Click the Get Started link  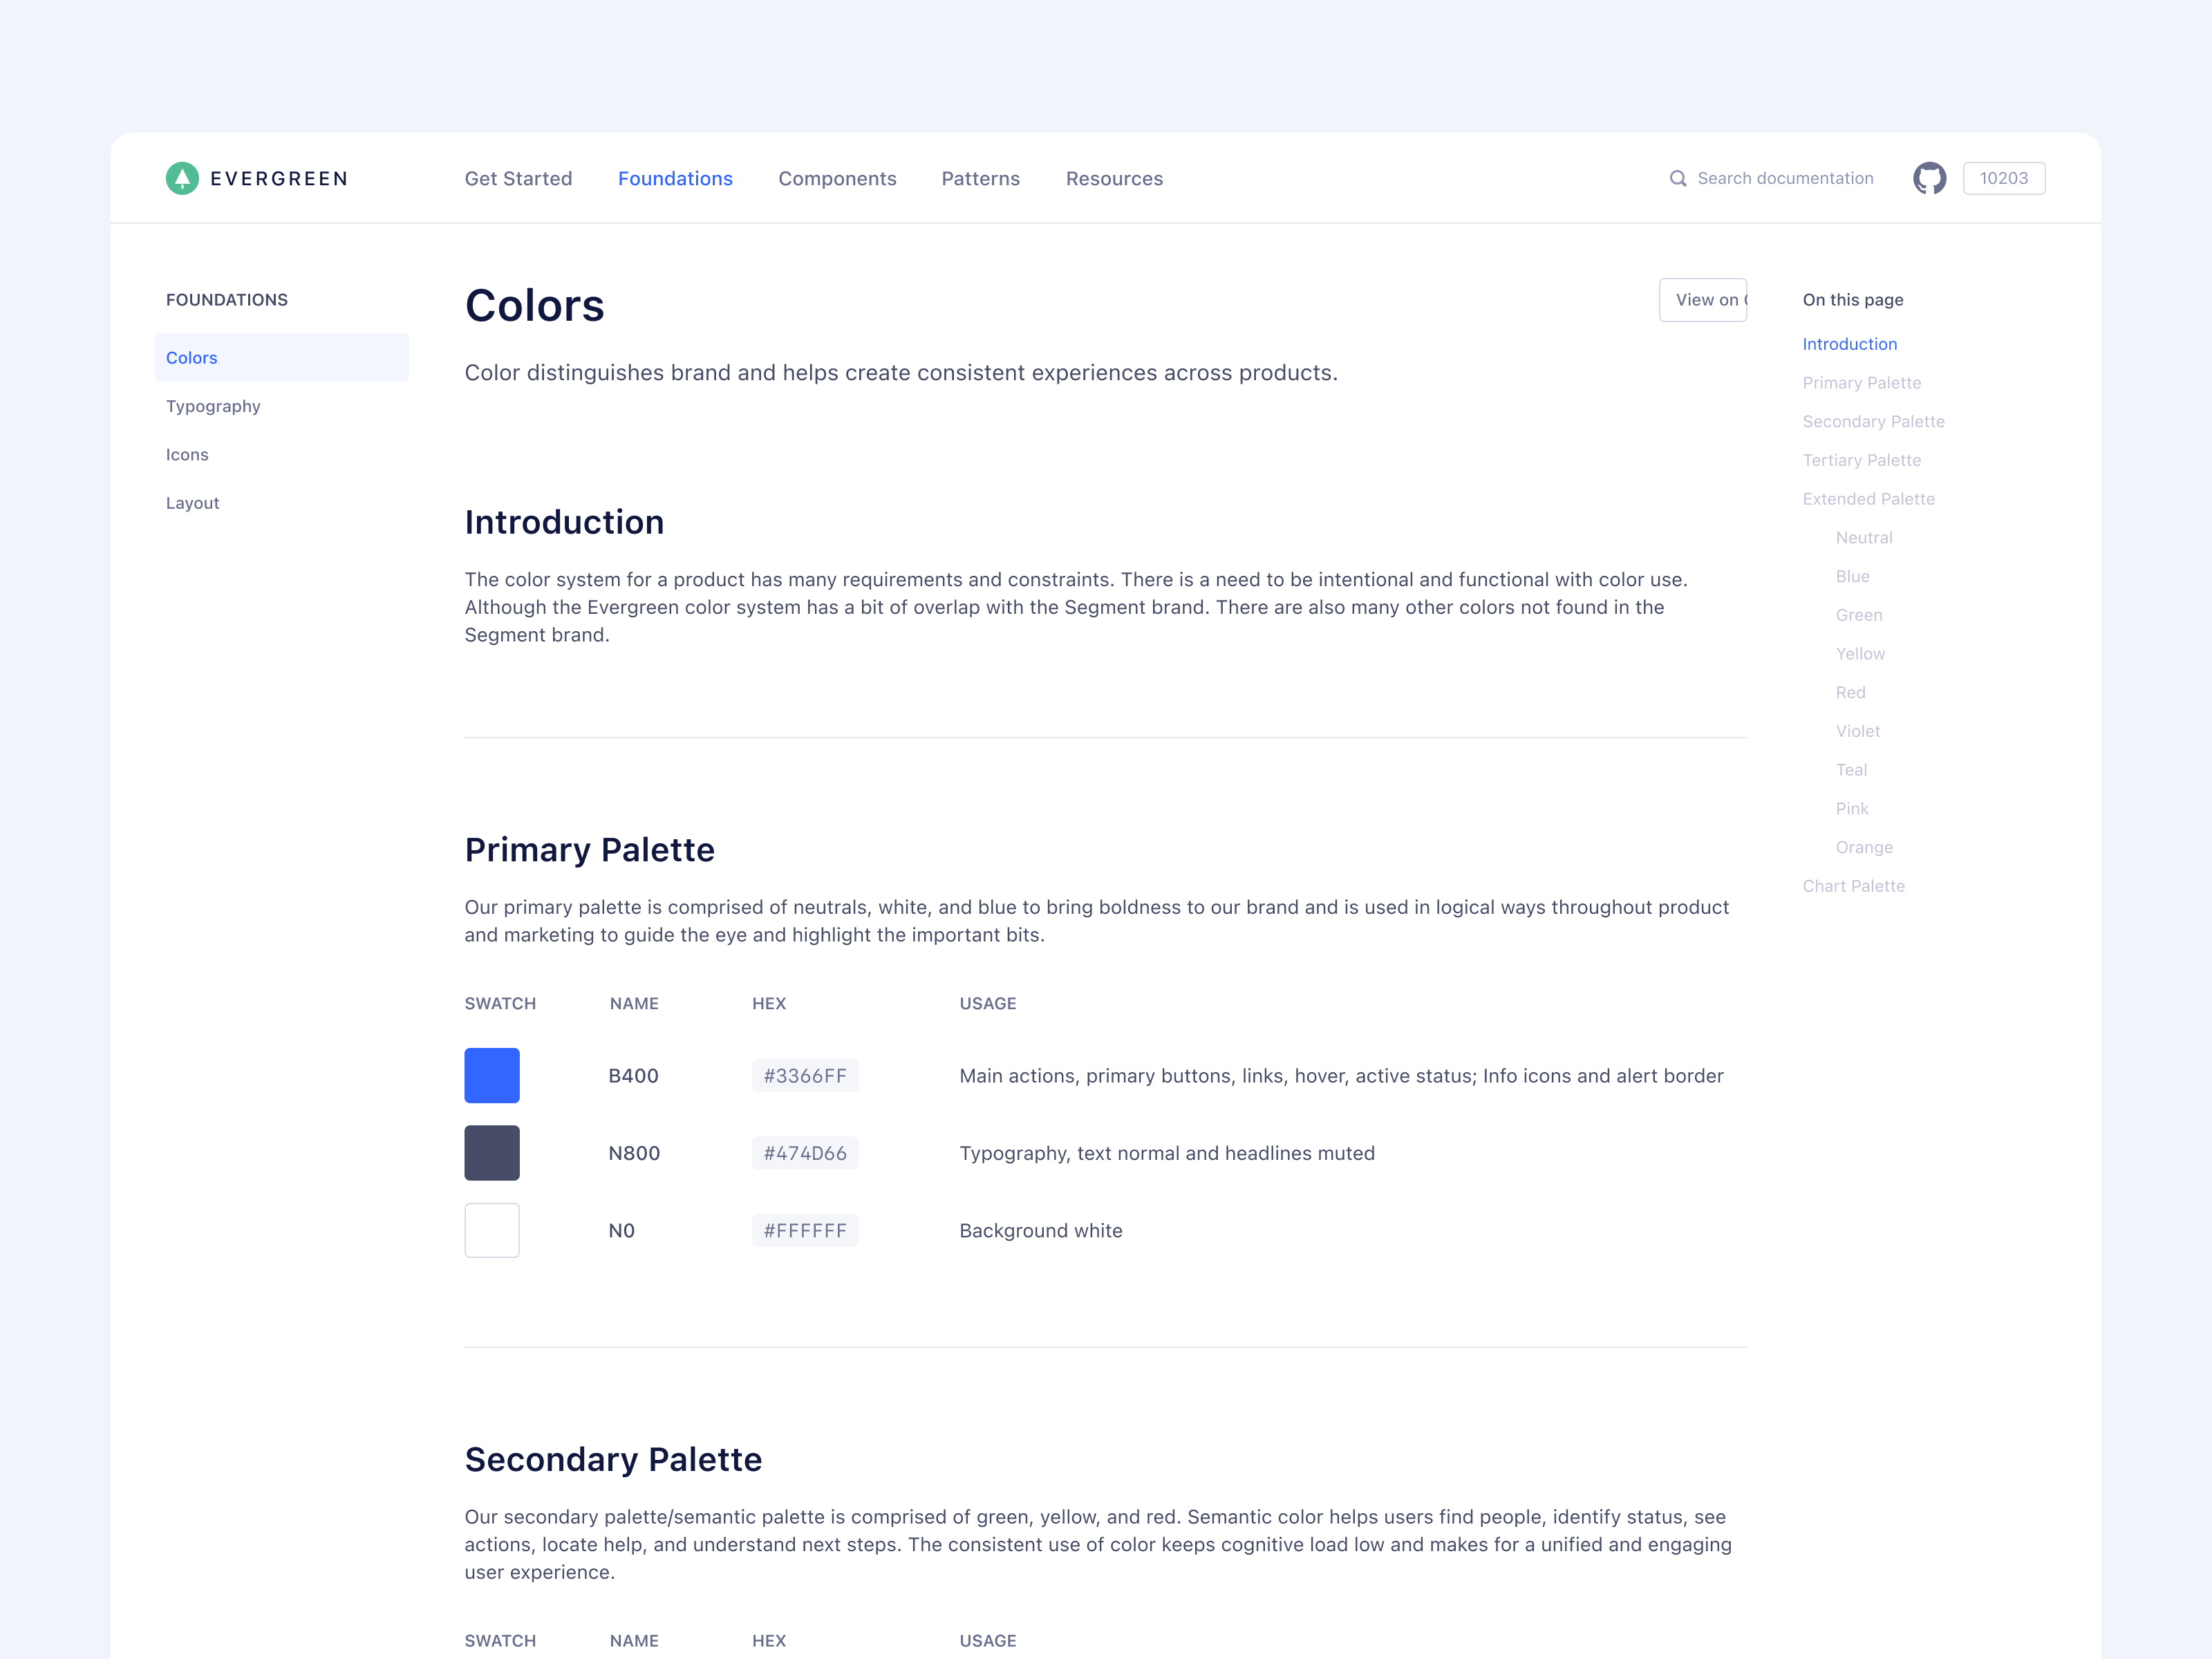click(518, 178)
